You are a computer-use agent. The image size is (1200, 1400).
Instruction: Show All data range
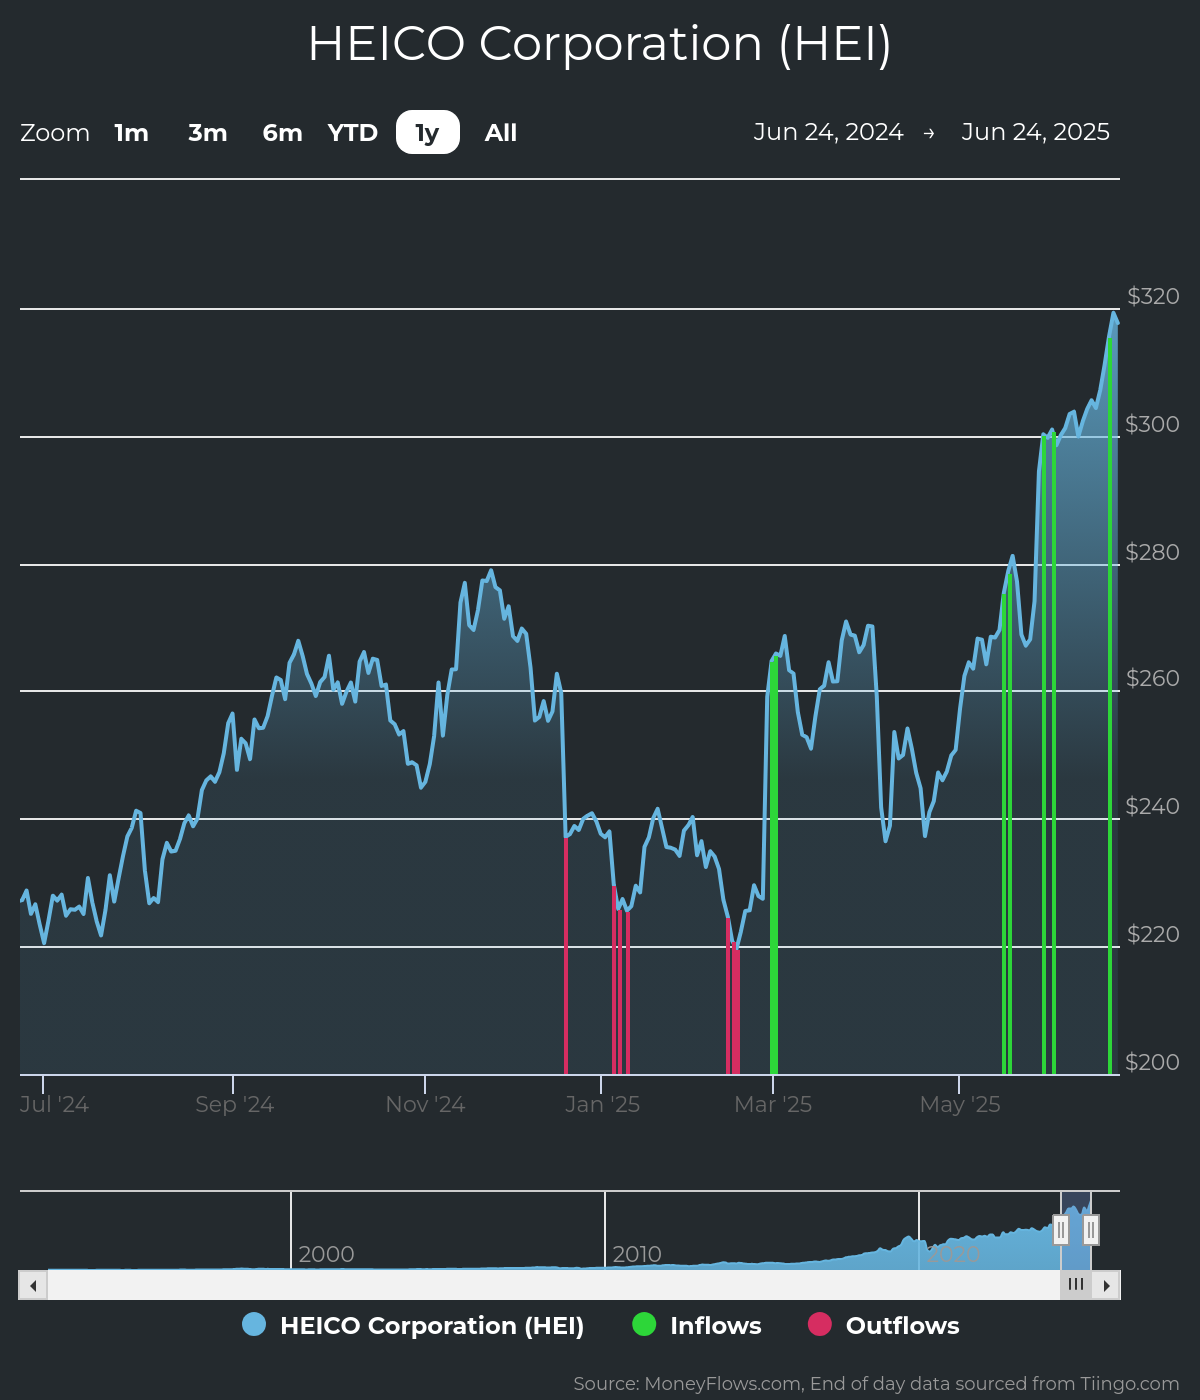[x=501, y=133]
